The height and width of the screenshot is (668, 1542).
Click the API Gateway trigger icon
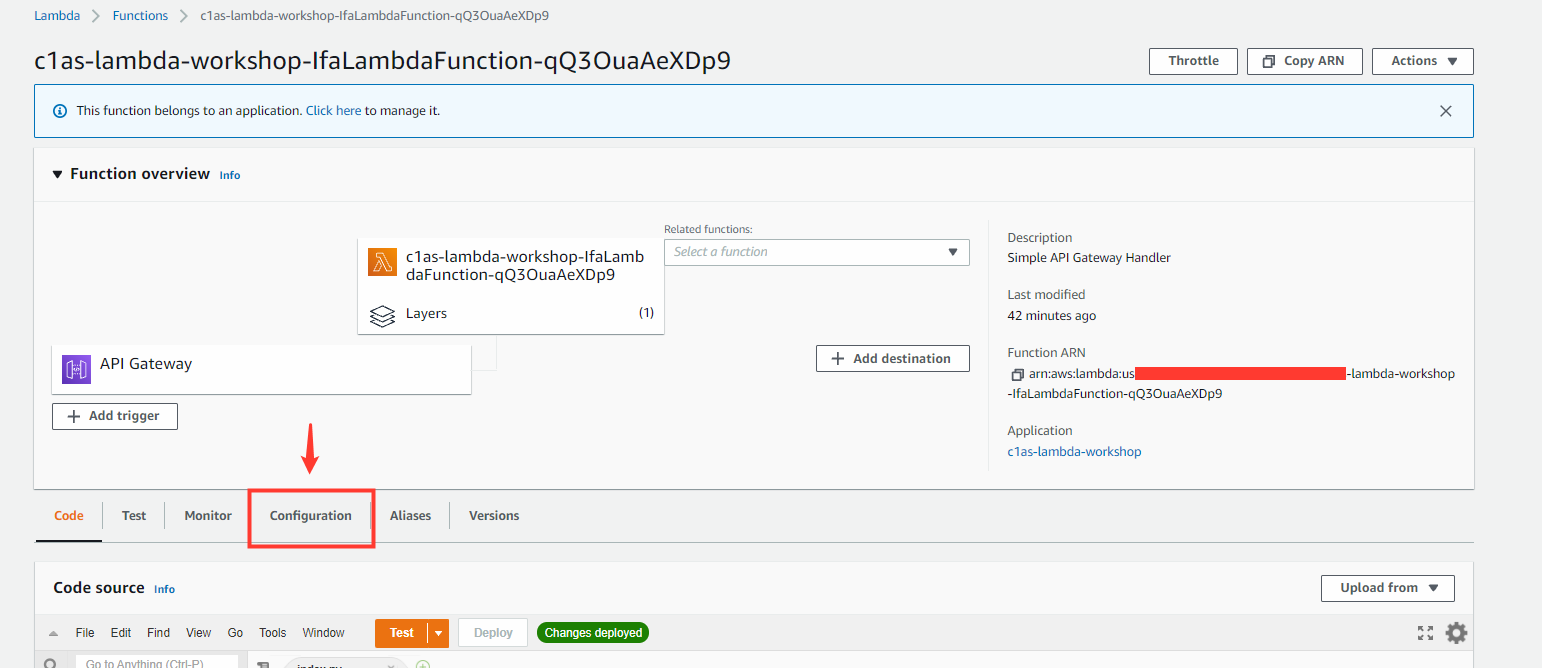[x=76, y=369]
